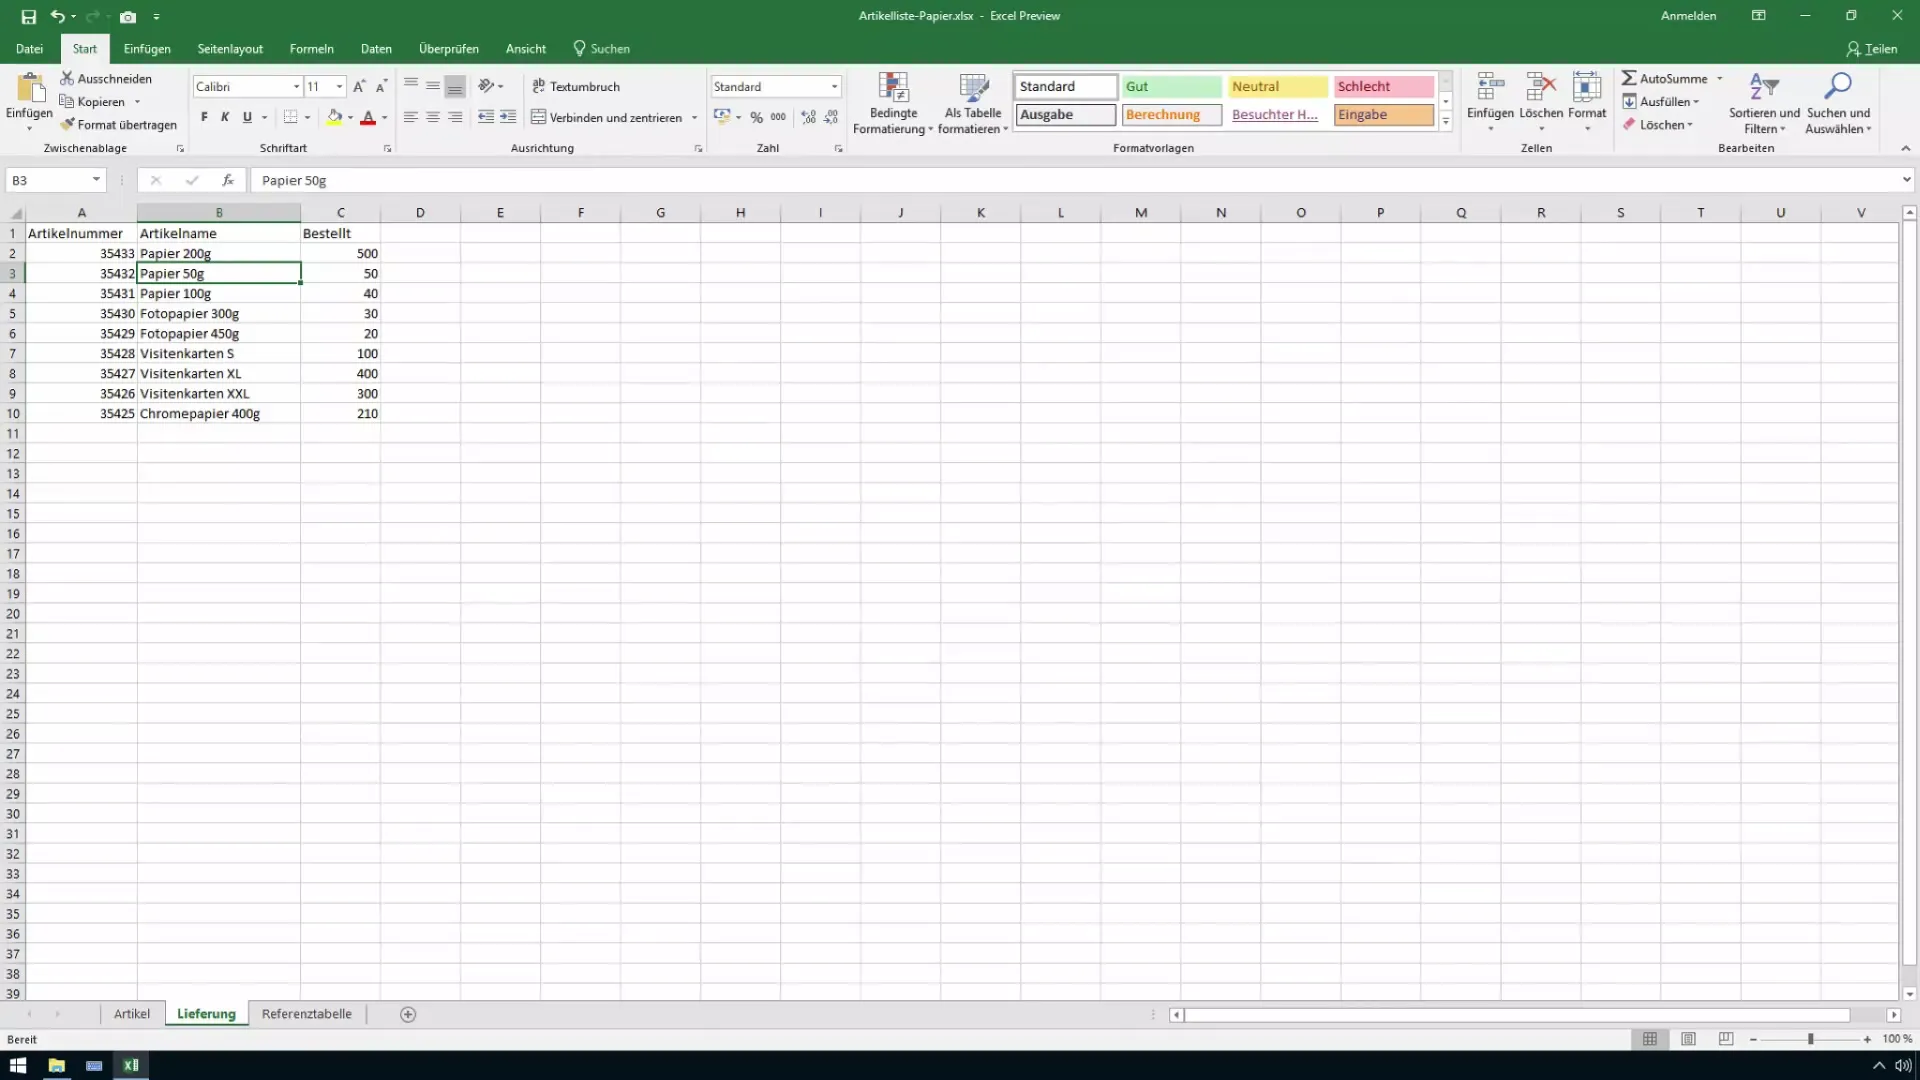Switch to Seitenlayout page layout view
The width and height of the screenshot is (1920, 1080).
coord(1688,1039)
